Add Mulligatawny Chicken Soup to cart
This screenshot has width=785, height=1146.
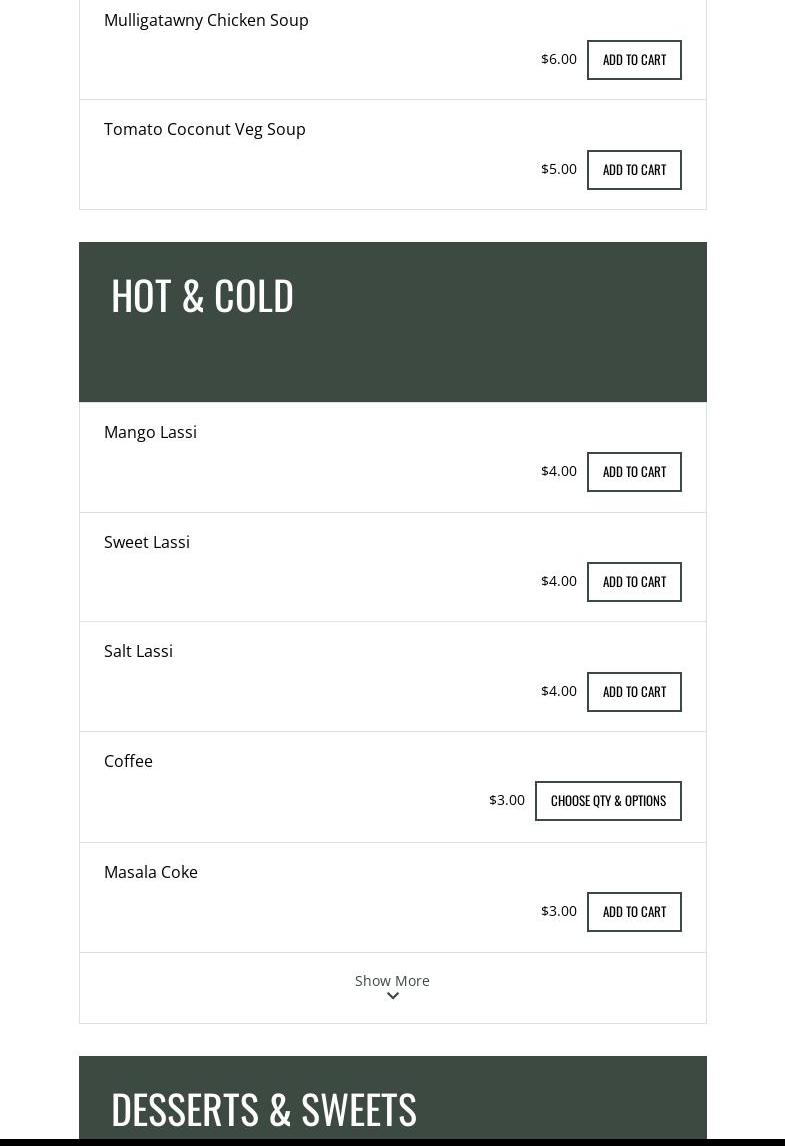coord(634,60)
